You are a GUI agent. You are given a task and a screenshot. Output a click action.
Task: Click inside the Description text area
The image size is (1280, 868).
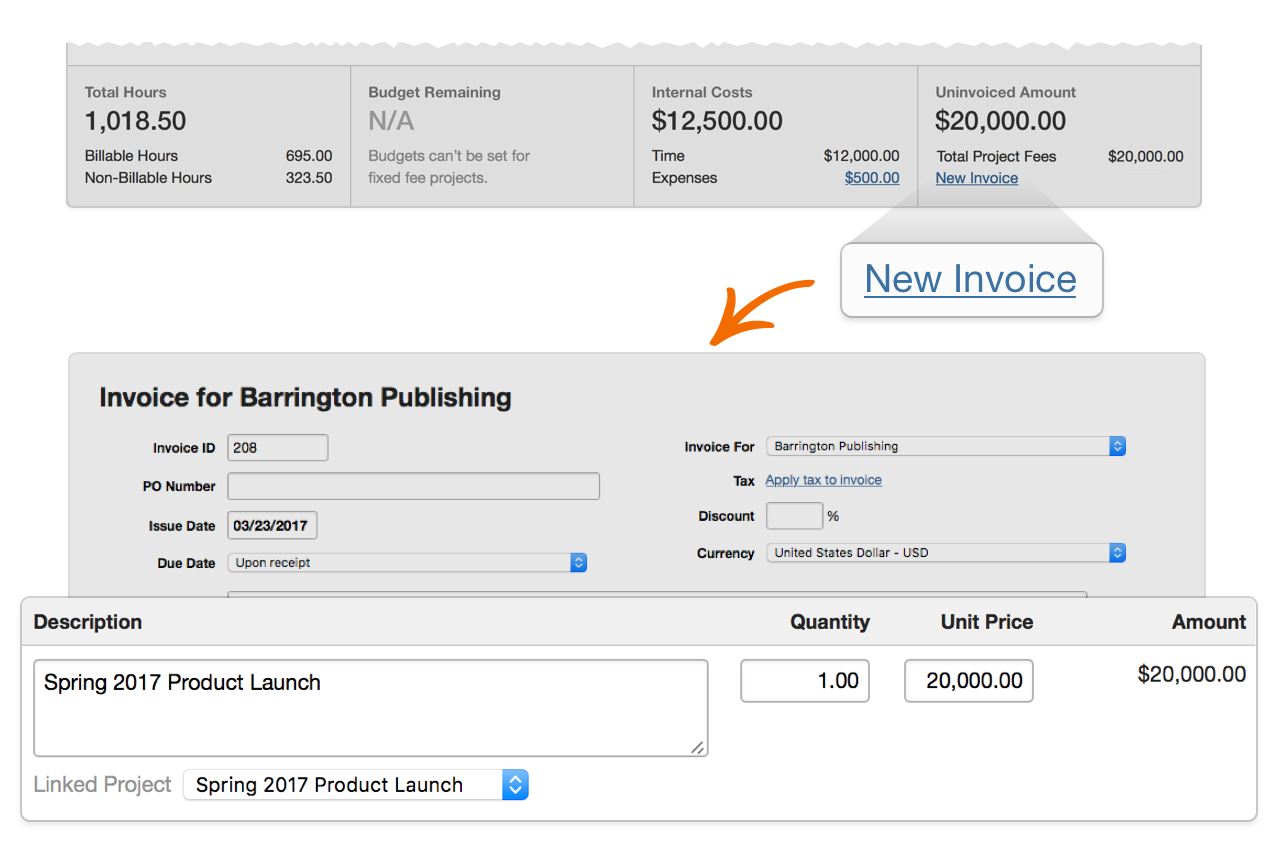(x=370, y=708)
